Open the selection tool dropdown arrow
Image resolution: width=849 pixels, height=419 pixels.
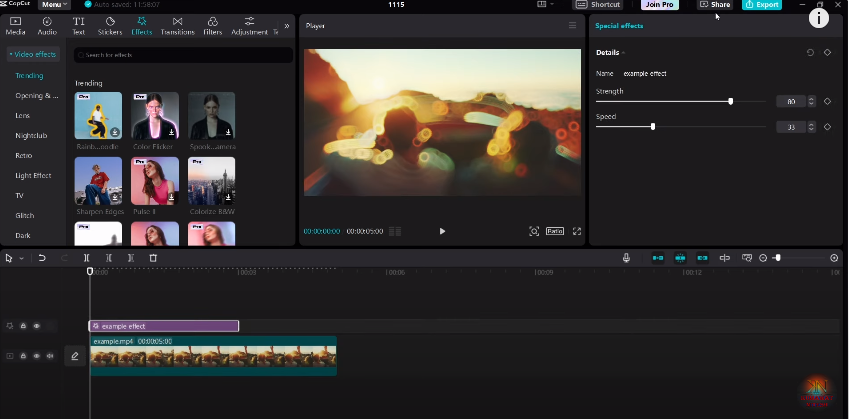click(20, 258)
